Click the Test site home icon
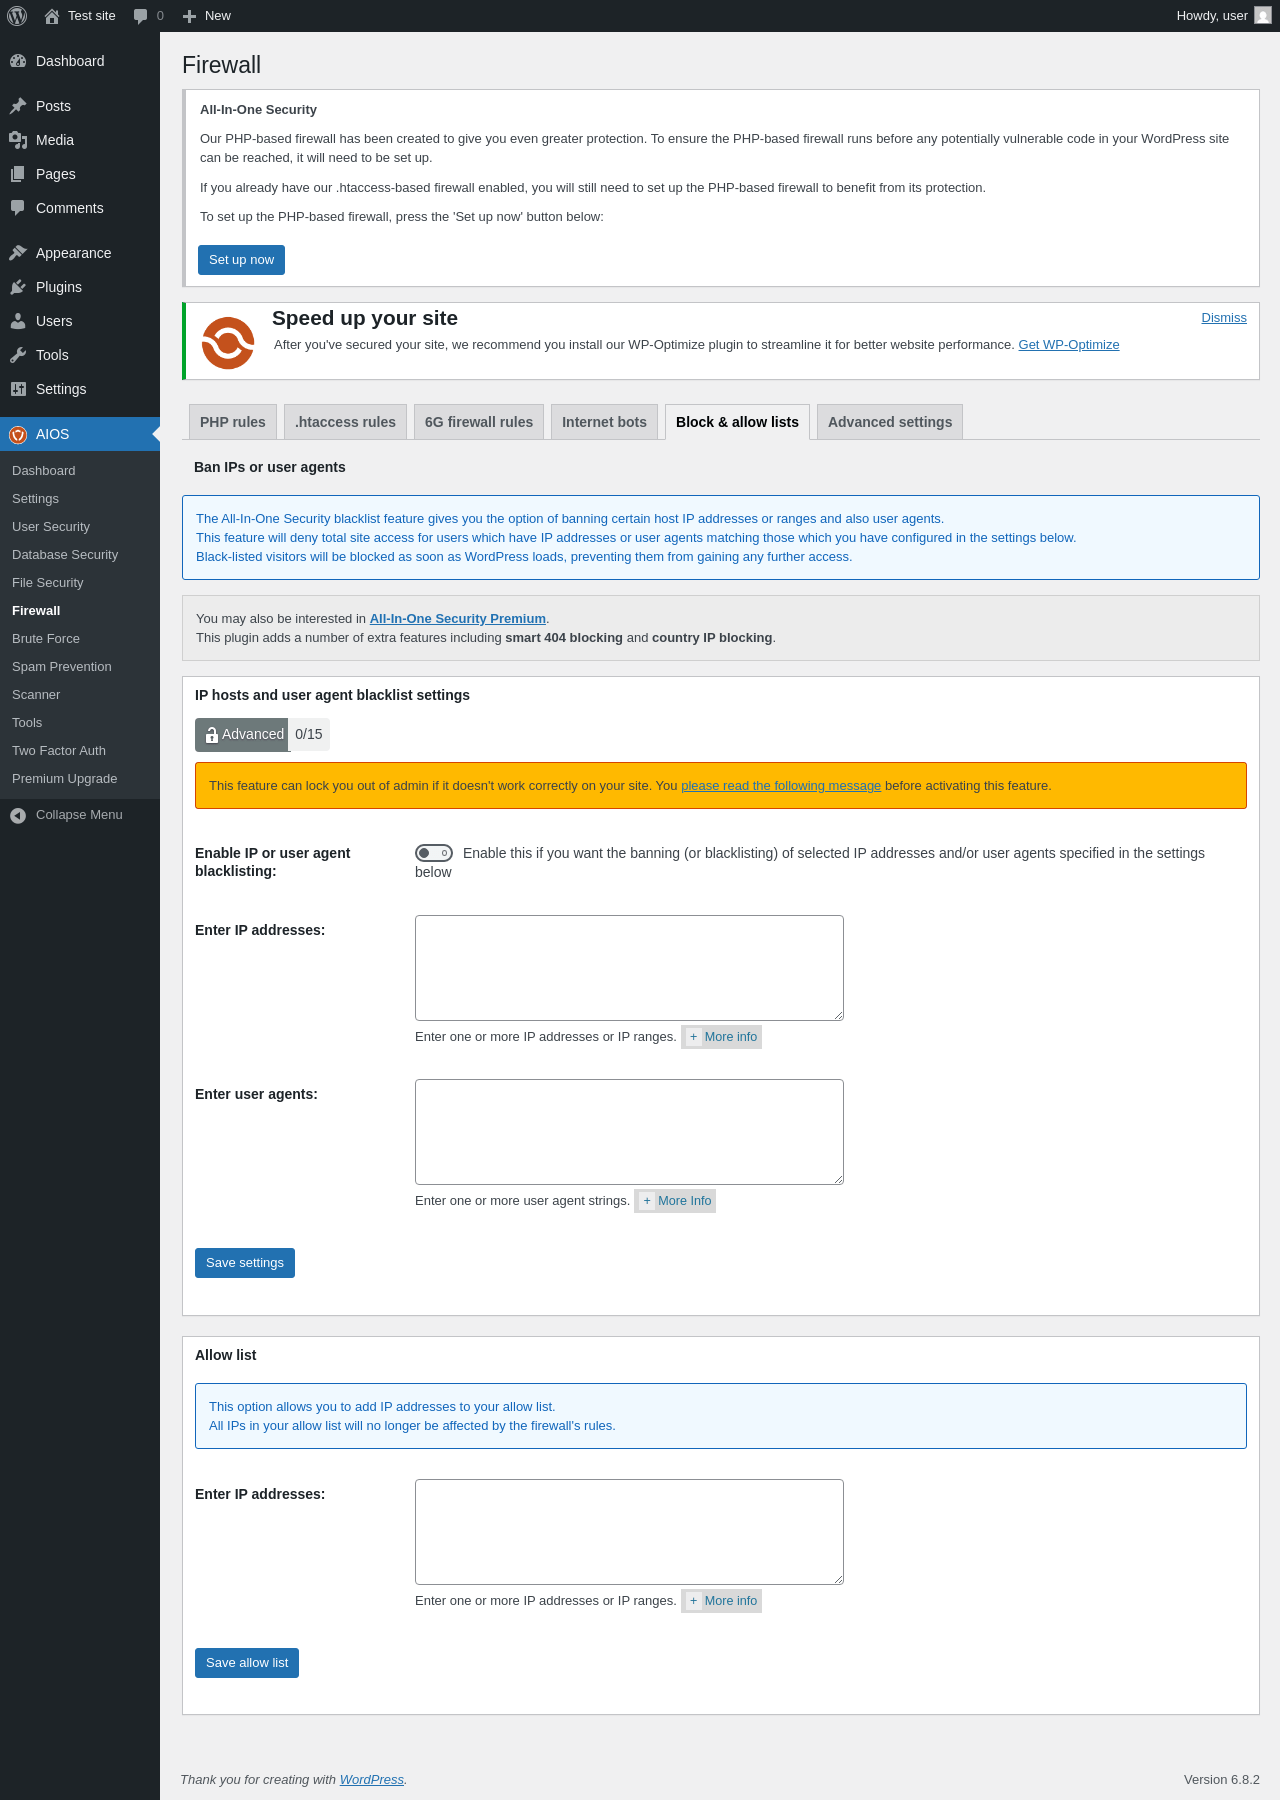The height and width of the screenshot is (1800, 1280). point(52,16)
